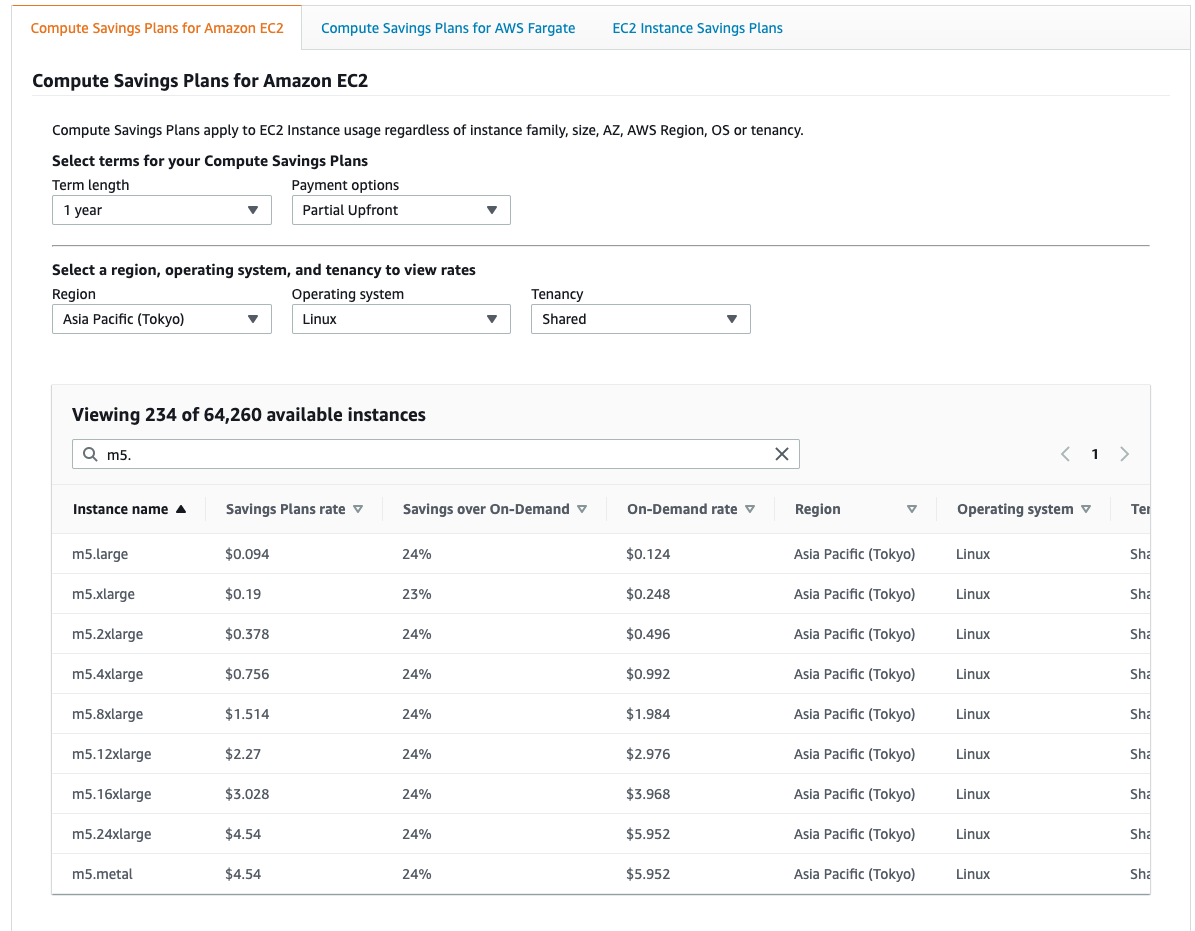Click the magnifier search icon
Image resolution: width=1195 pixels, height=931 pixels.
pyautogui.click(x=90, y=454)
